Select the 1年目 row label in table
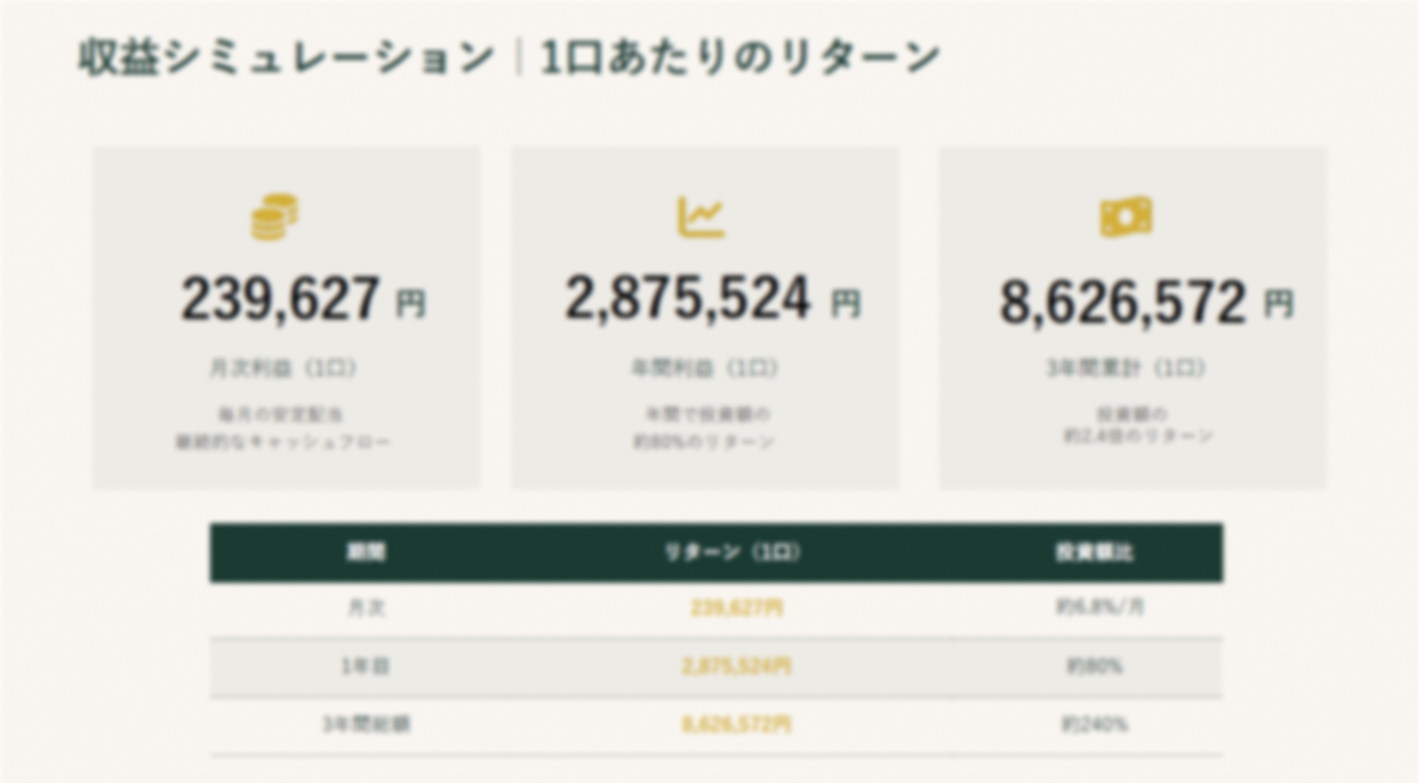The image size is (1419, 783). coord(365,666)
